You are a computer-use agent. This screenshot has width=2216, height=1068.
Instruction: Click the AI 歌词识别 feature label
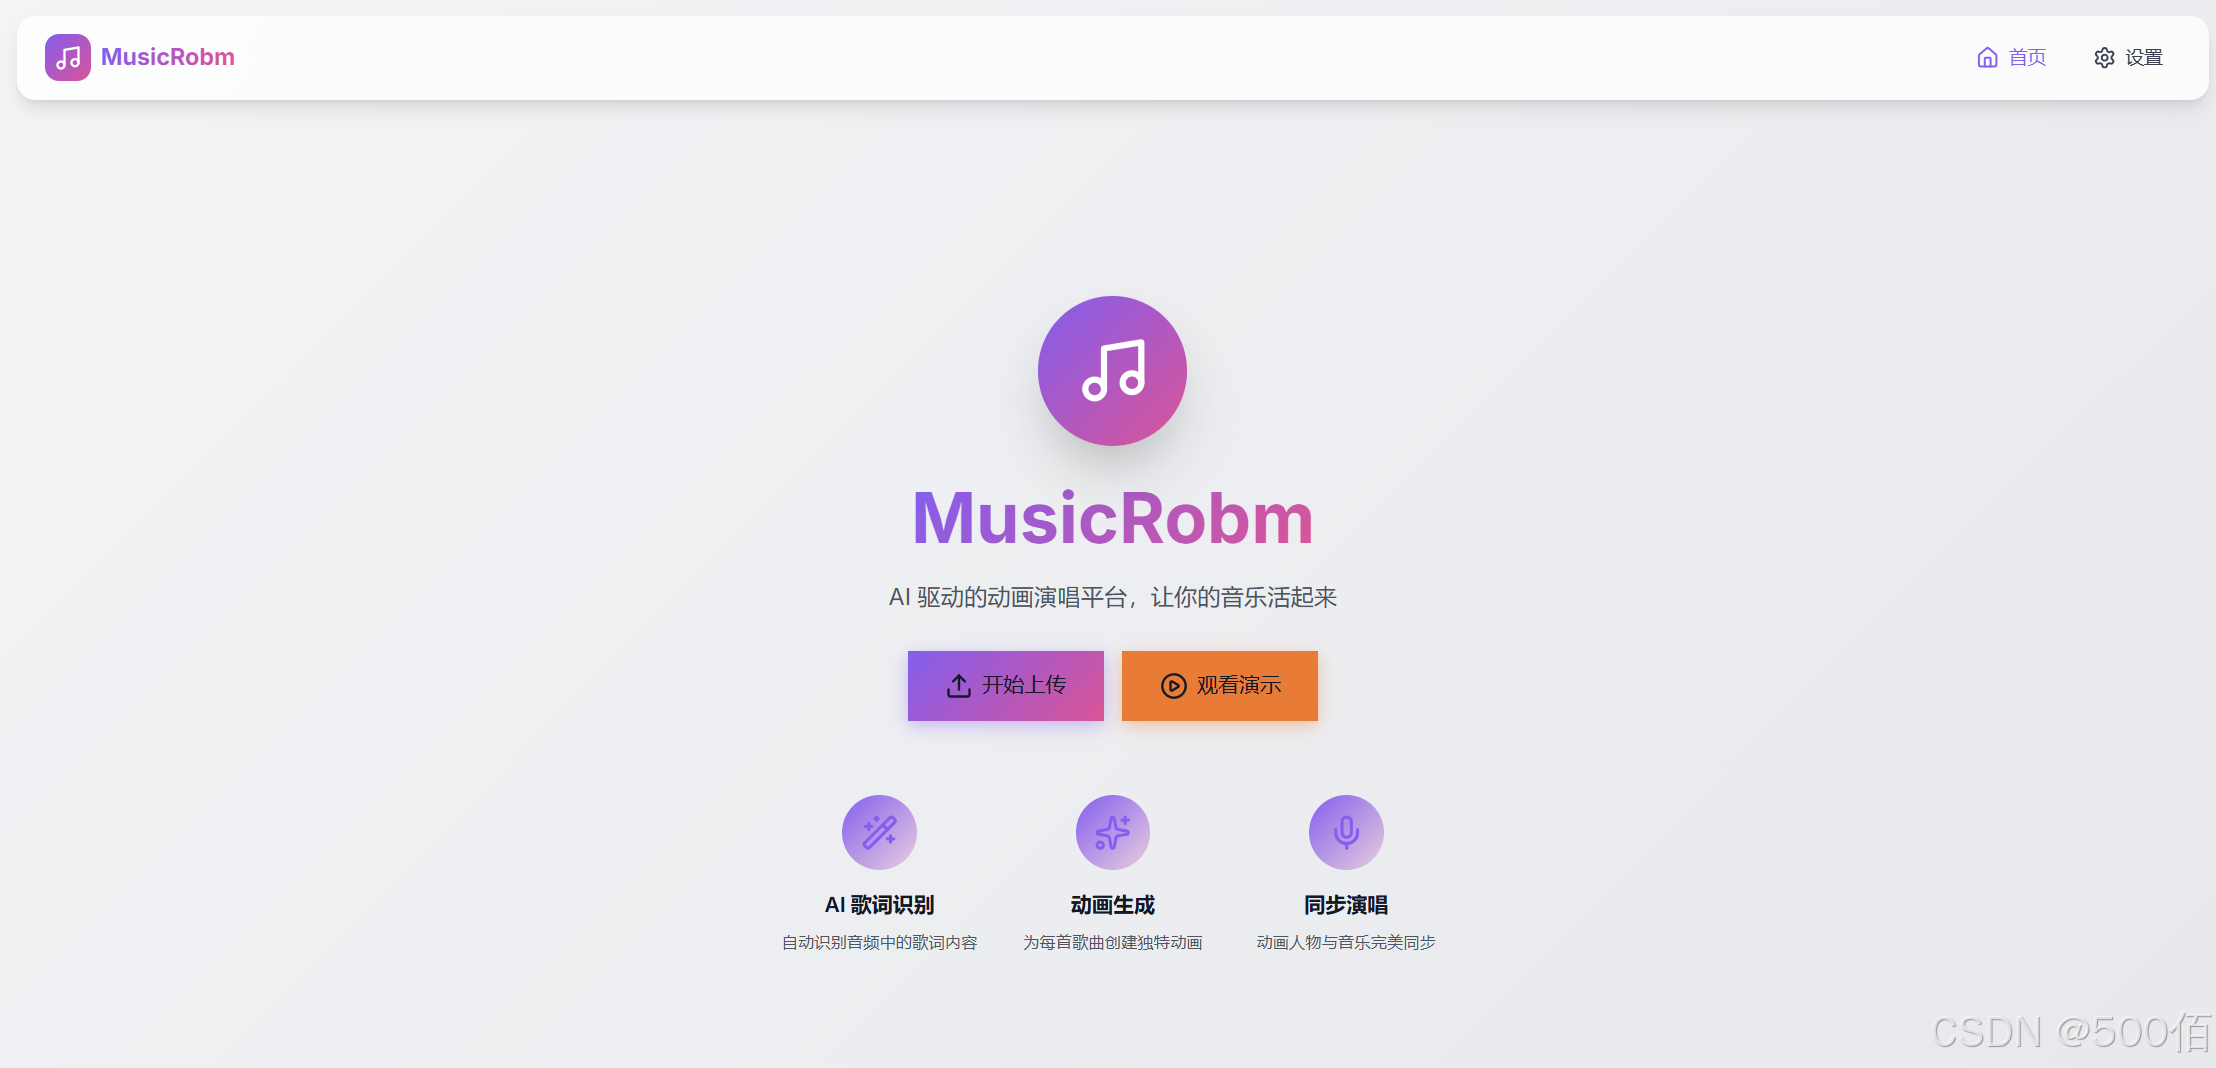click(x=879, y=904)
